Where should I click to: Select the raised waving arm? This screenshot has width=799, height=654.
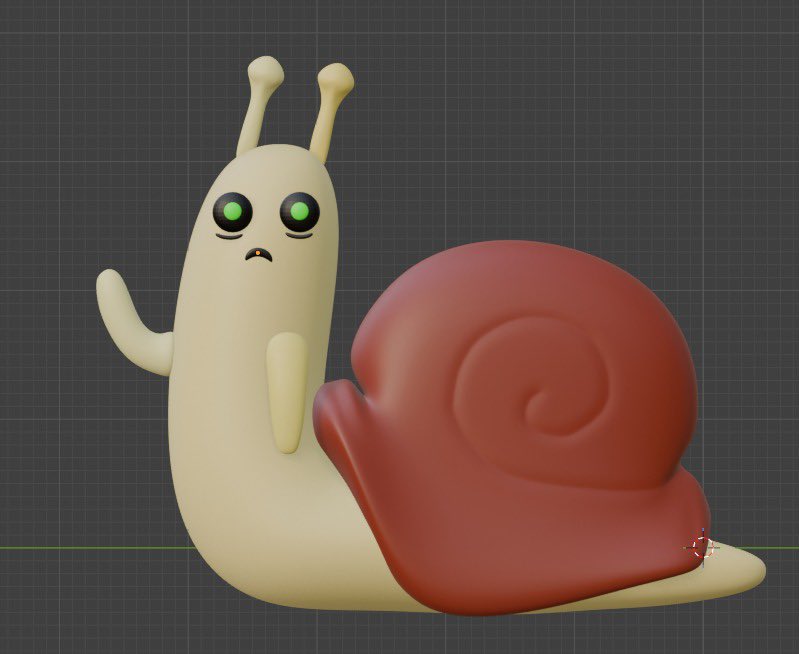click(134, 322)
